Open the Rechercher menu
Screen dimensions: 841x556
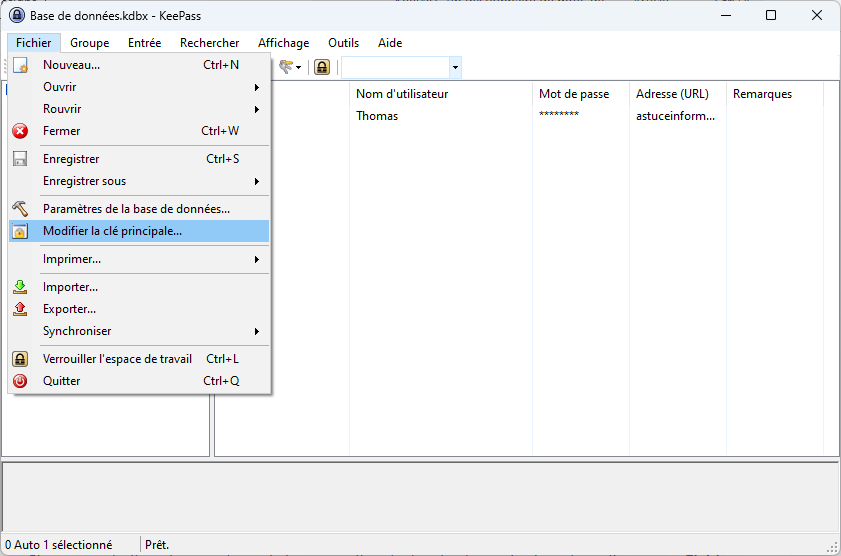[210, 43]
